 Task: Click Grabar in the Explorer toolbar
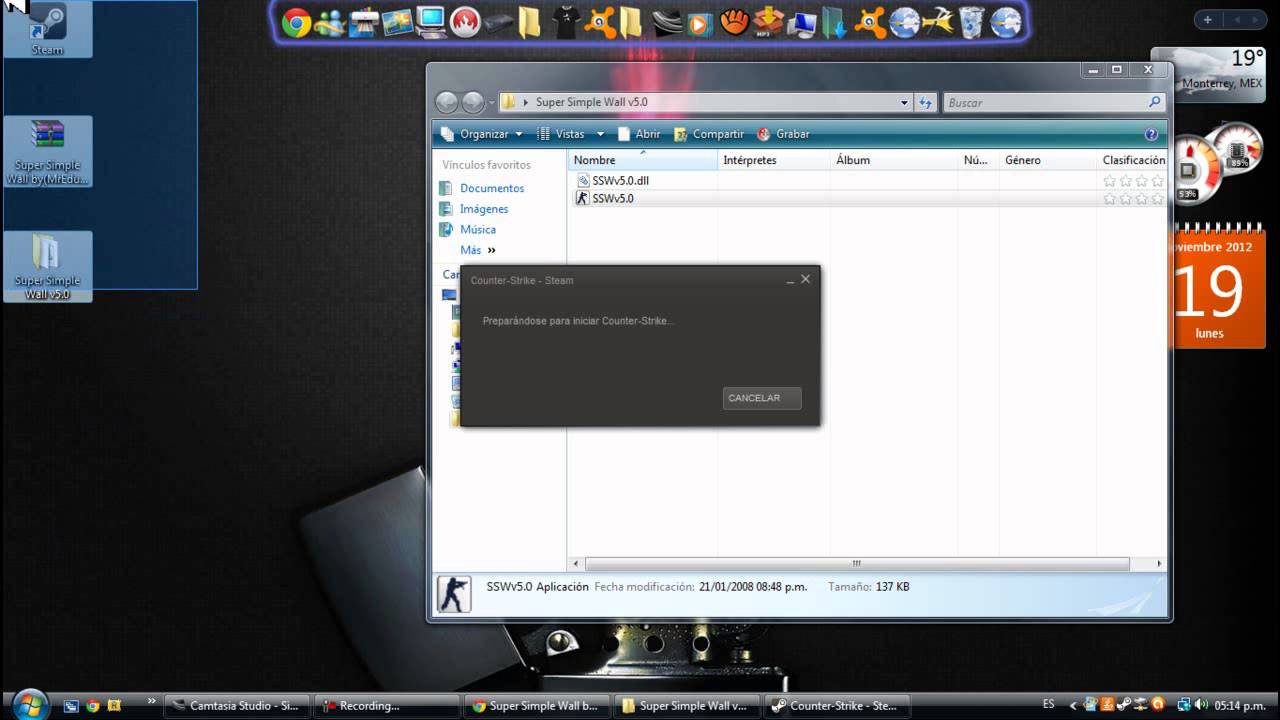[x=783, y=134]
